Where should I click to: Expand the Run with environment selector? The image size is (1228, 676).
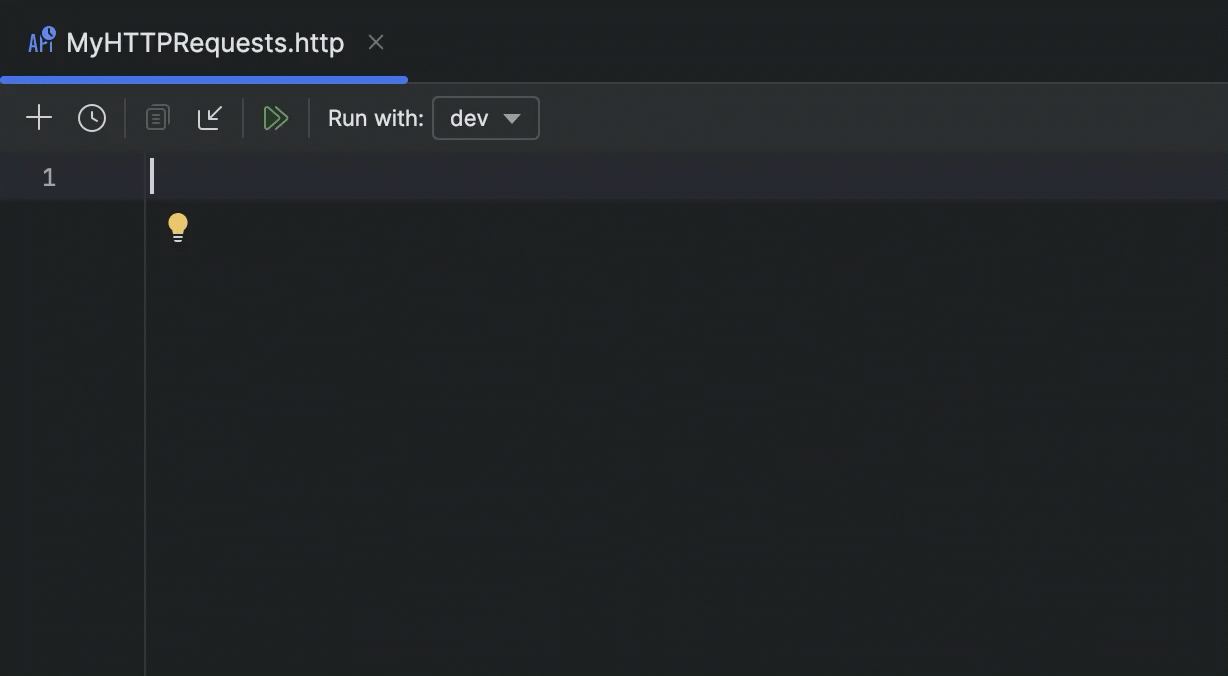pyautogui.click(x=486, y=117)
